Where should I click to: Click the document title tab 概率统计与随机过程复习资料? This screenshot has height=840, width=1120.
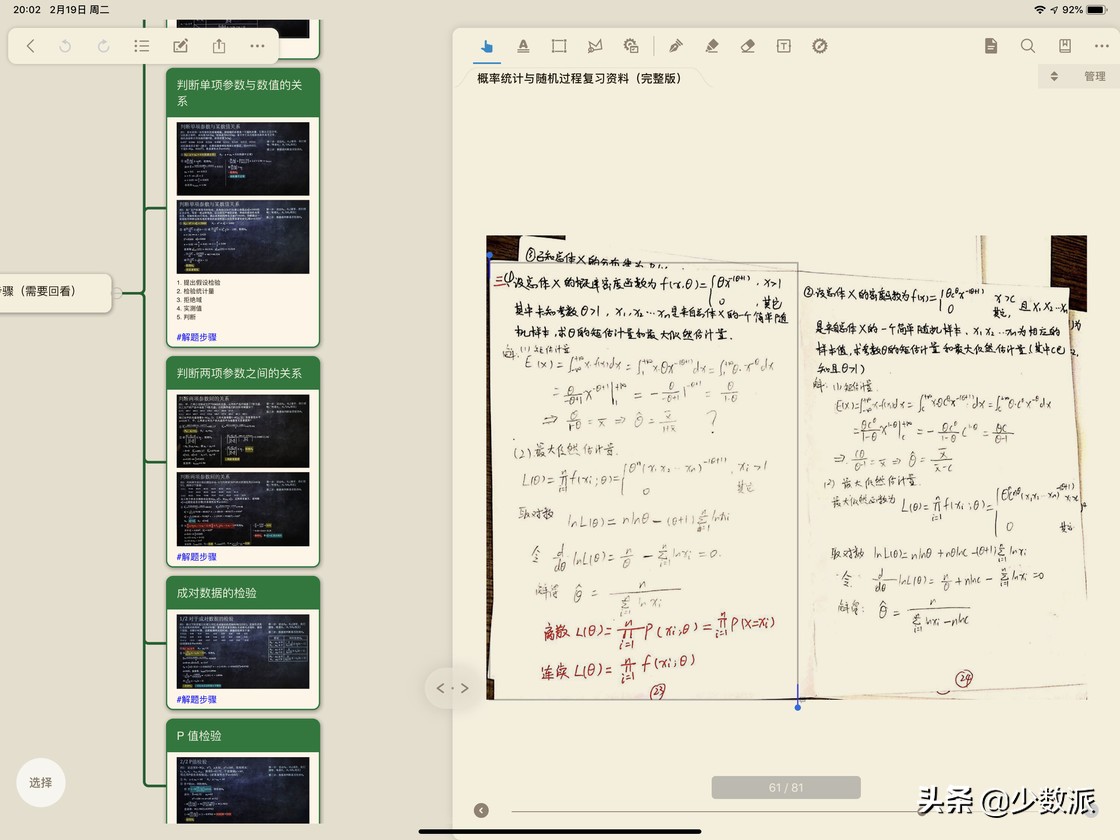[x=579, y=79]
